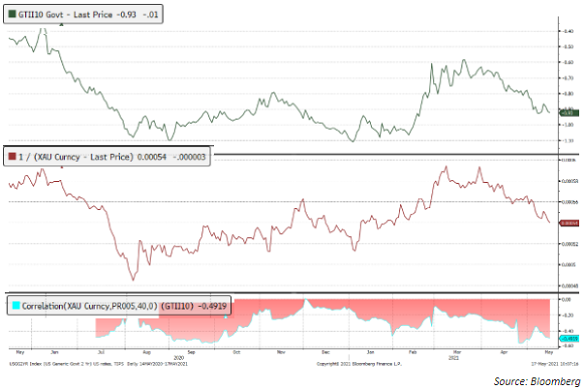Click the '2020' year label under the time axis
This screenshot has width=585, height=390.
coord(179,358)
